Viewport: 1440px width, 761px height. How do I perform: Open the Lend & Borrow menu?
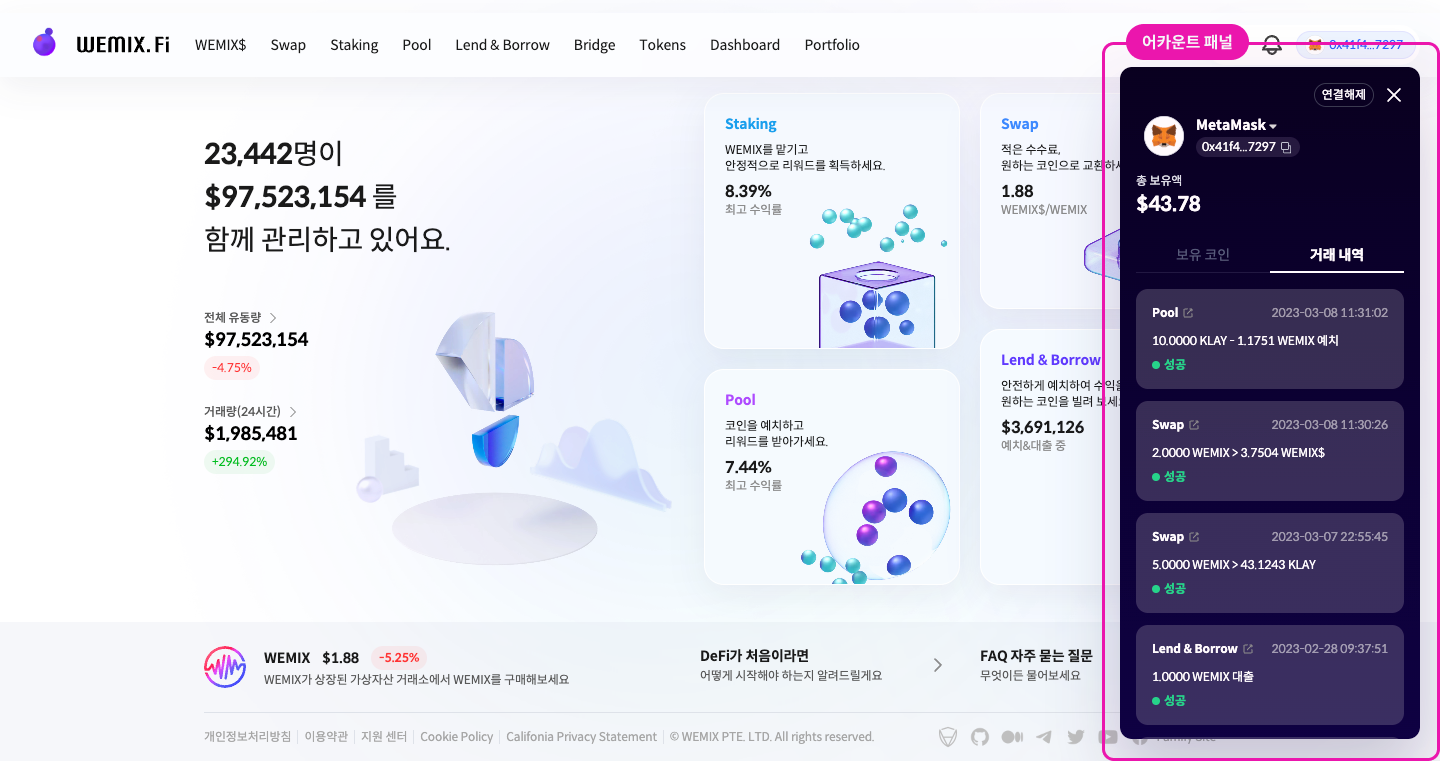click(502, 45)
